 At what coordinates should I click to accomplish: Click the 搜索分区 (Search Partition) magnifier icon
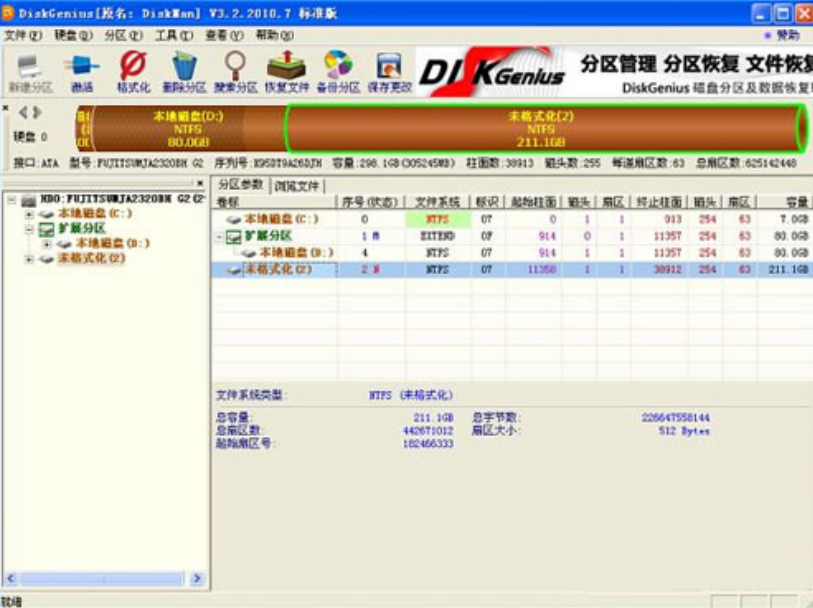click(234, 72)
